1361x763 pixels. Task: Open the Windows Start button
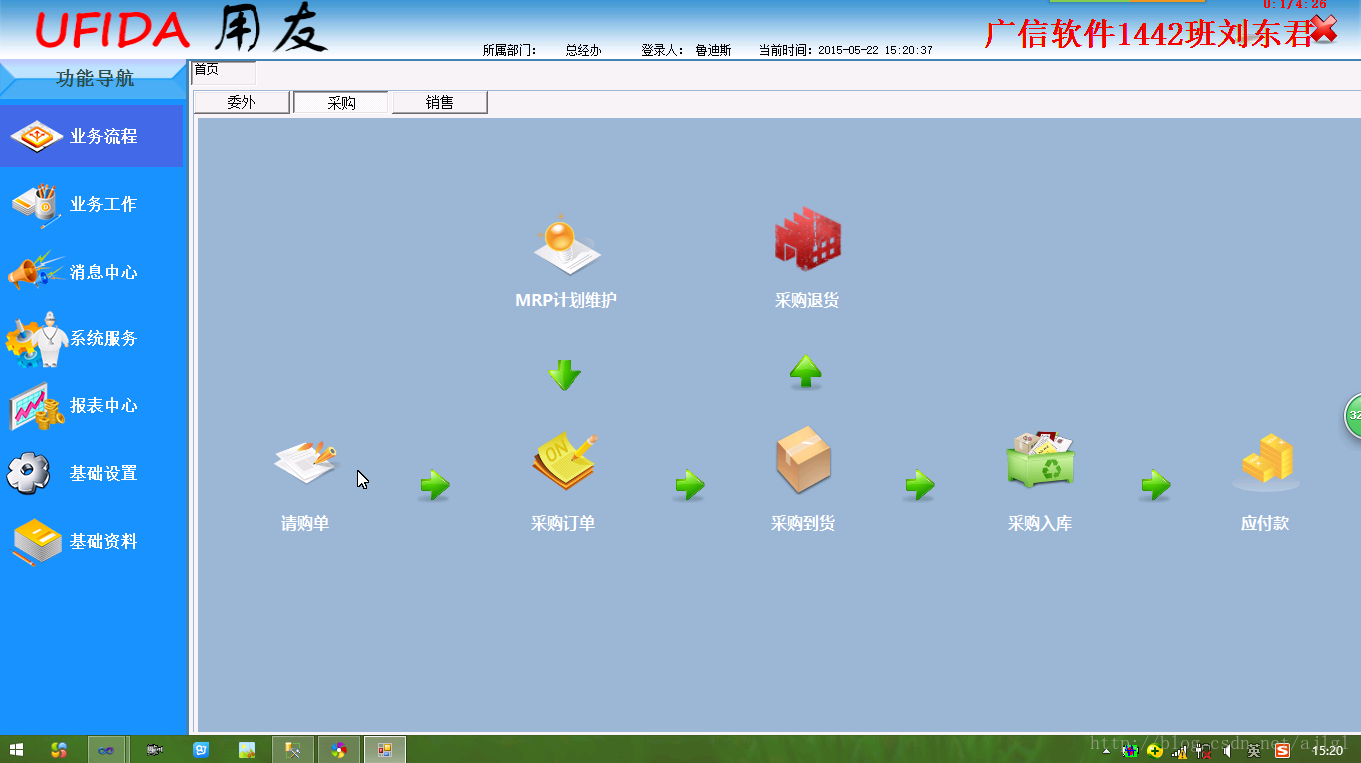[x=17, y=749]
